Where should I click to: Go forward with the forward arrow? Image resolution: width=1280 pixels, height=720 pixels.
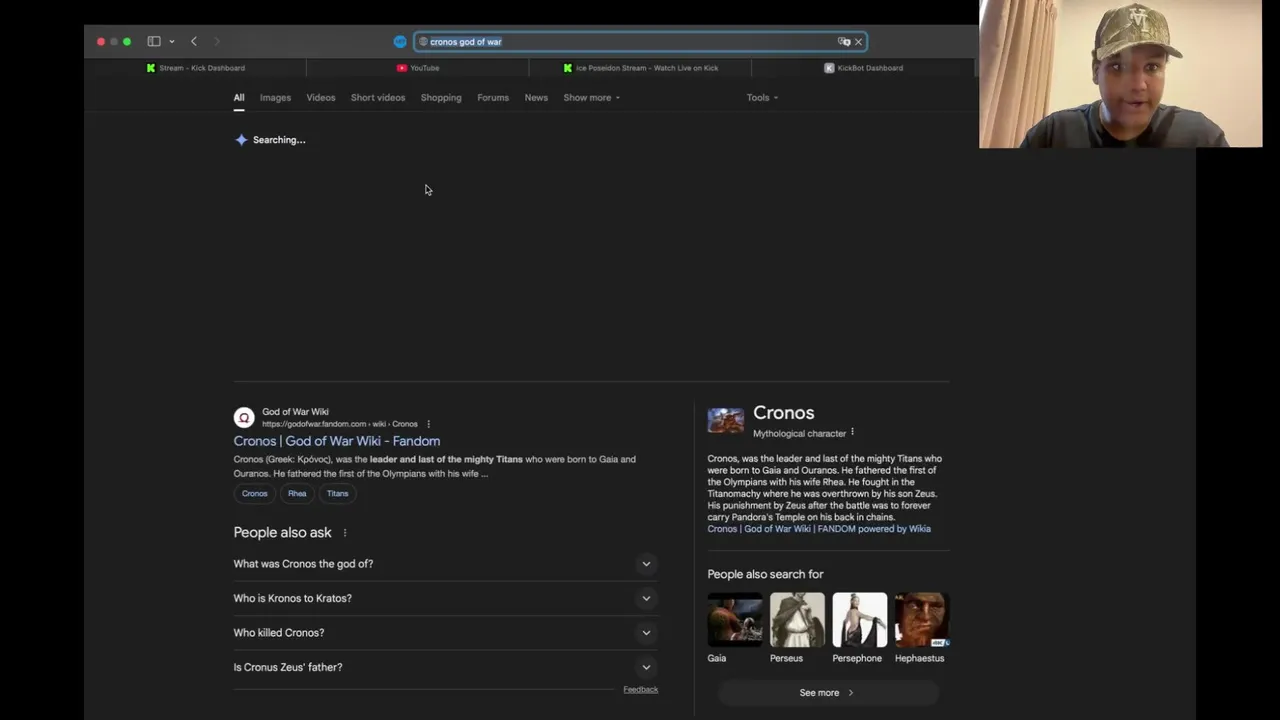[x=217, y=41]
